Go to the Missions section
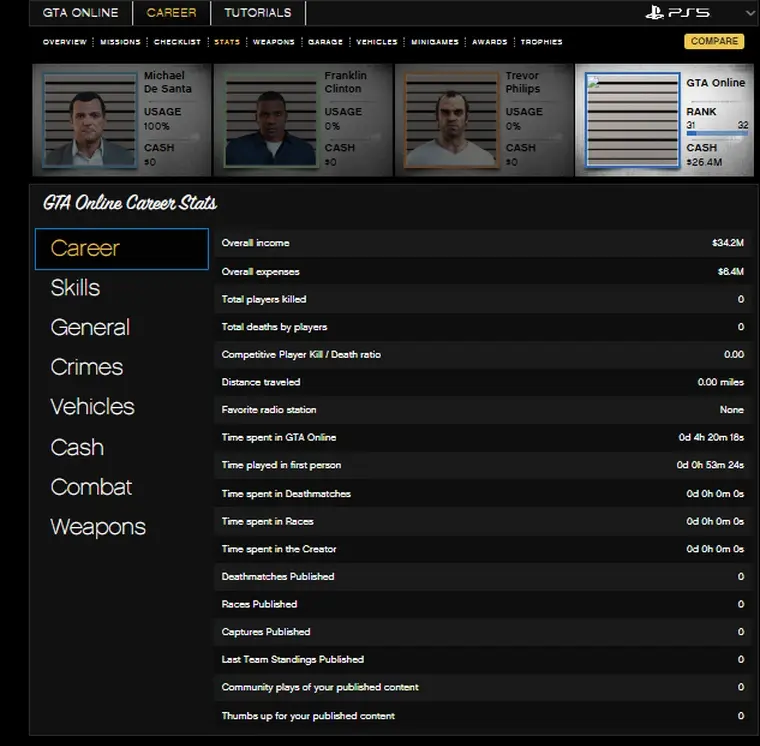The height and width of the screenshot is (746, 760). click(121, 42)
